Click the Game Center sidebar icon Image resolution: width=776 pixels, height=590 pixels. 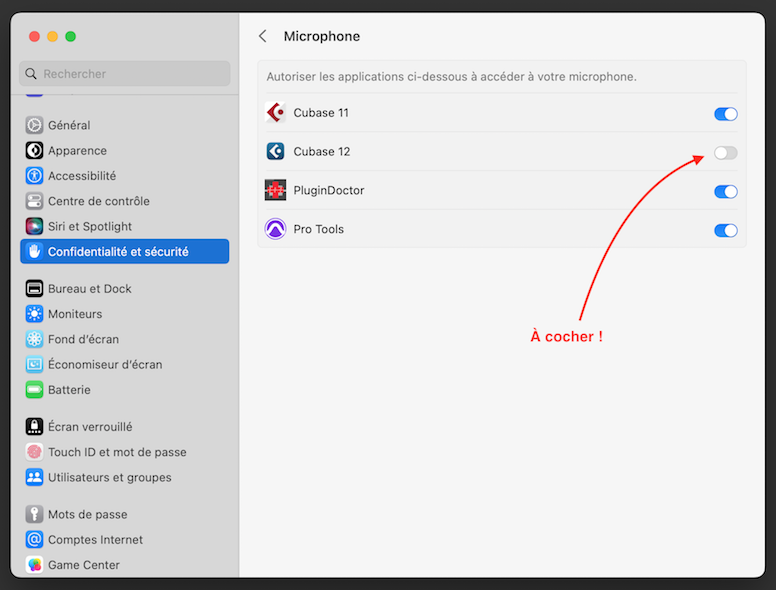35,565
